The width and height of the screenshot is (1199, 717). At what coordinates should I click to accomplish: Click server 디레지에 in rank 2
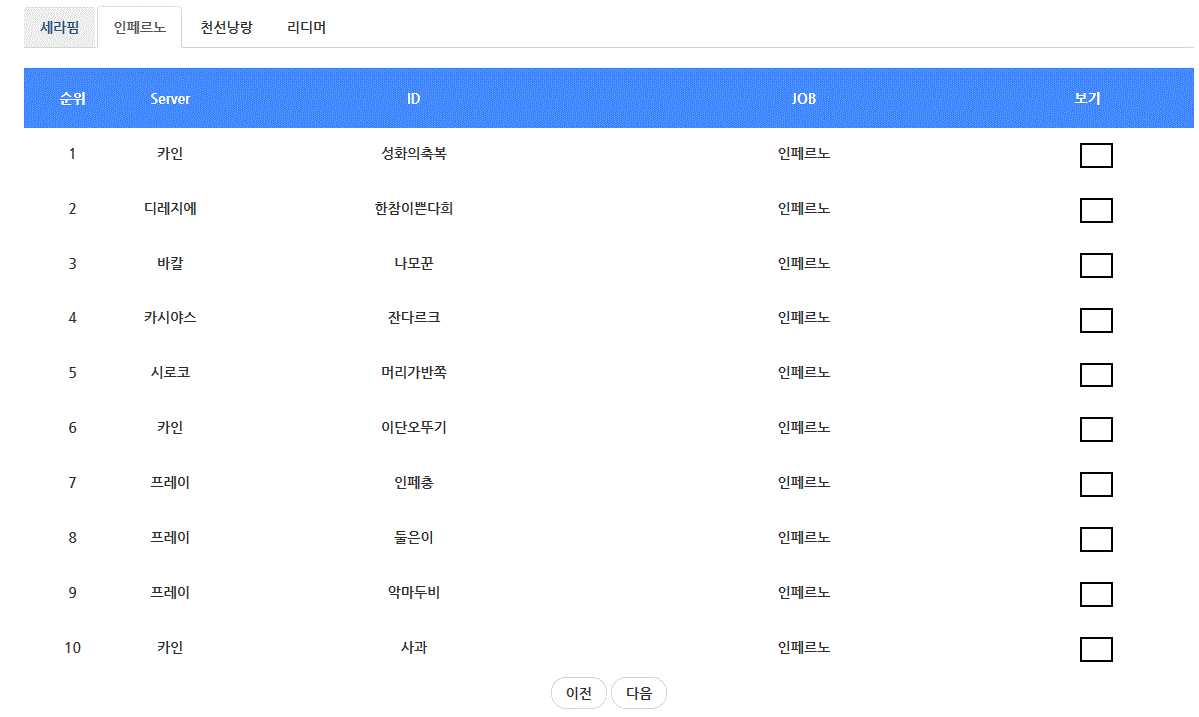coord(170,209)
